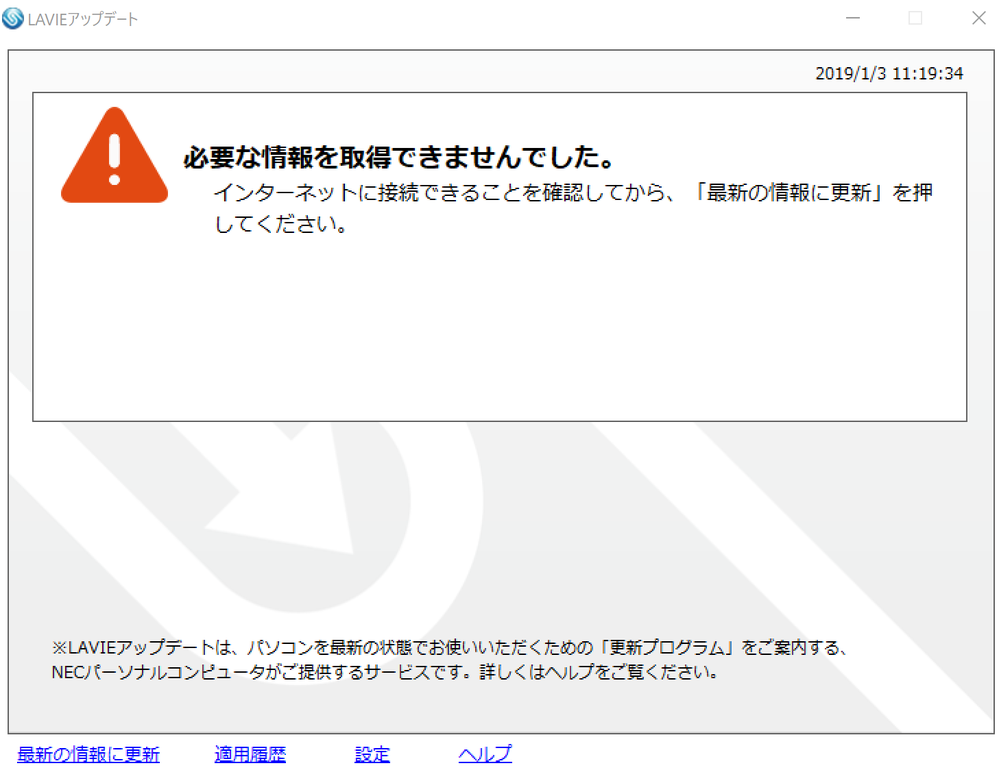Image resolution: width=999 pixels, height=770 pixels.
Task: Click the disabled maximize window button
Action: (916, 18)
